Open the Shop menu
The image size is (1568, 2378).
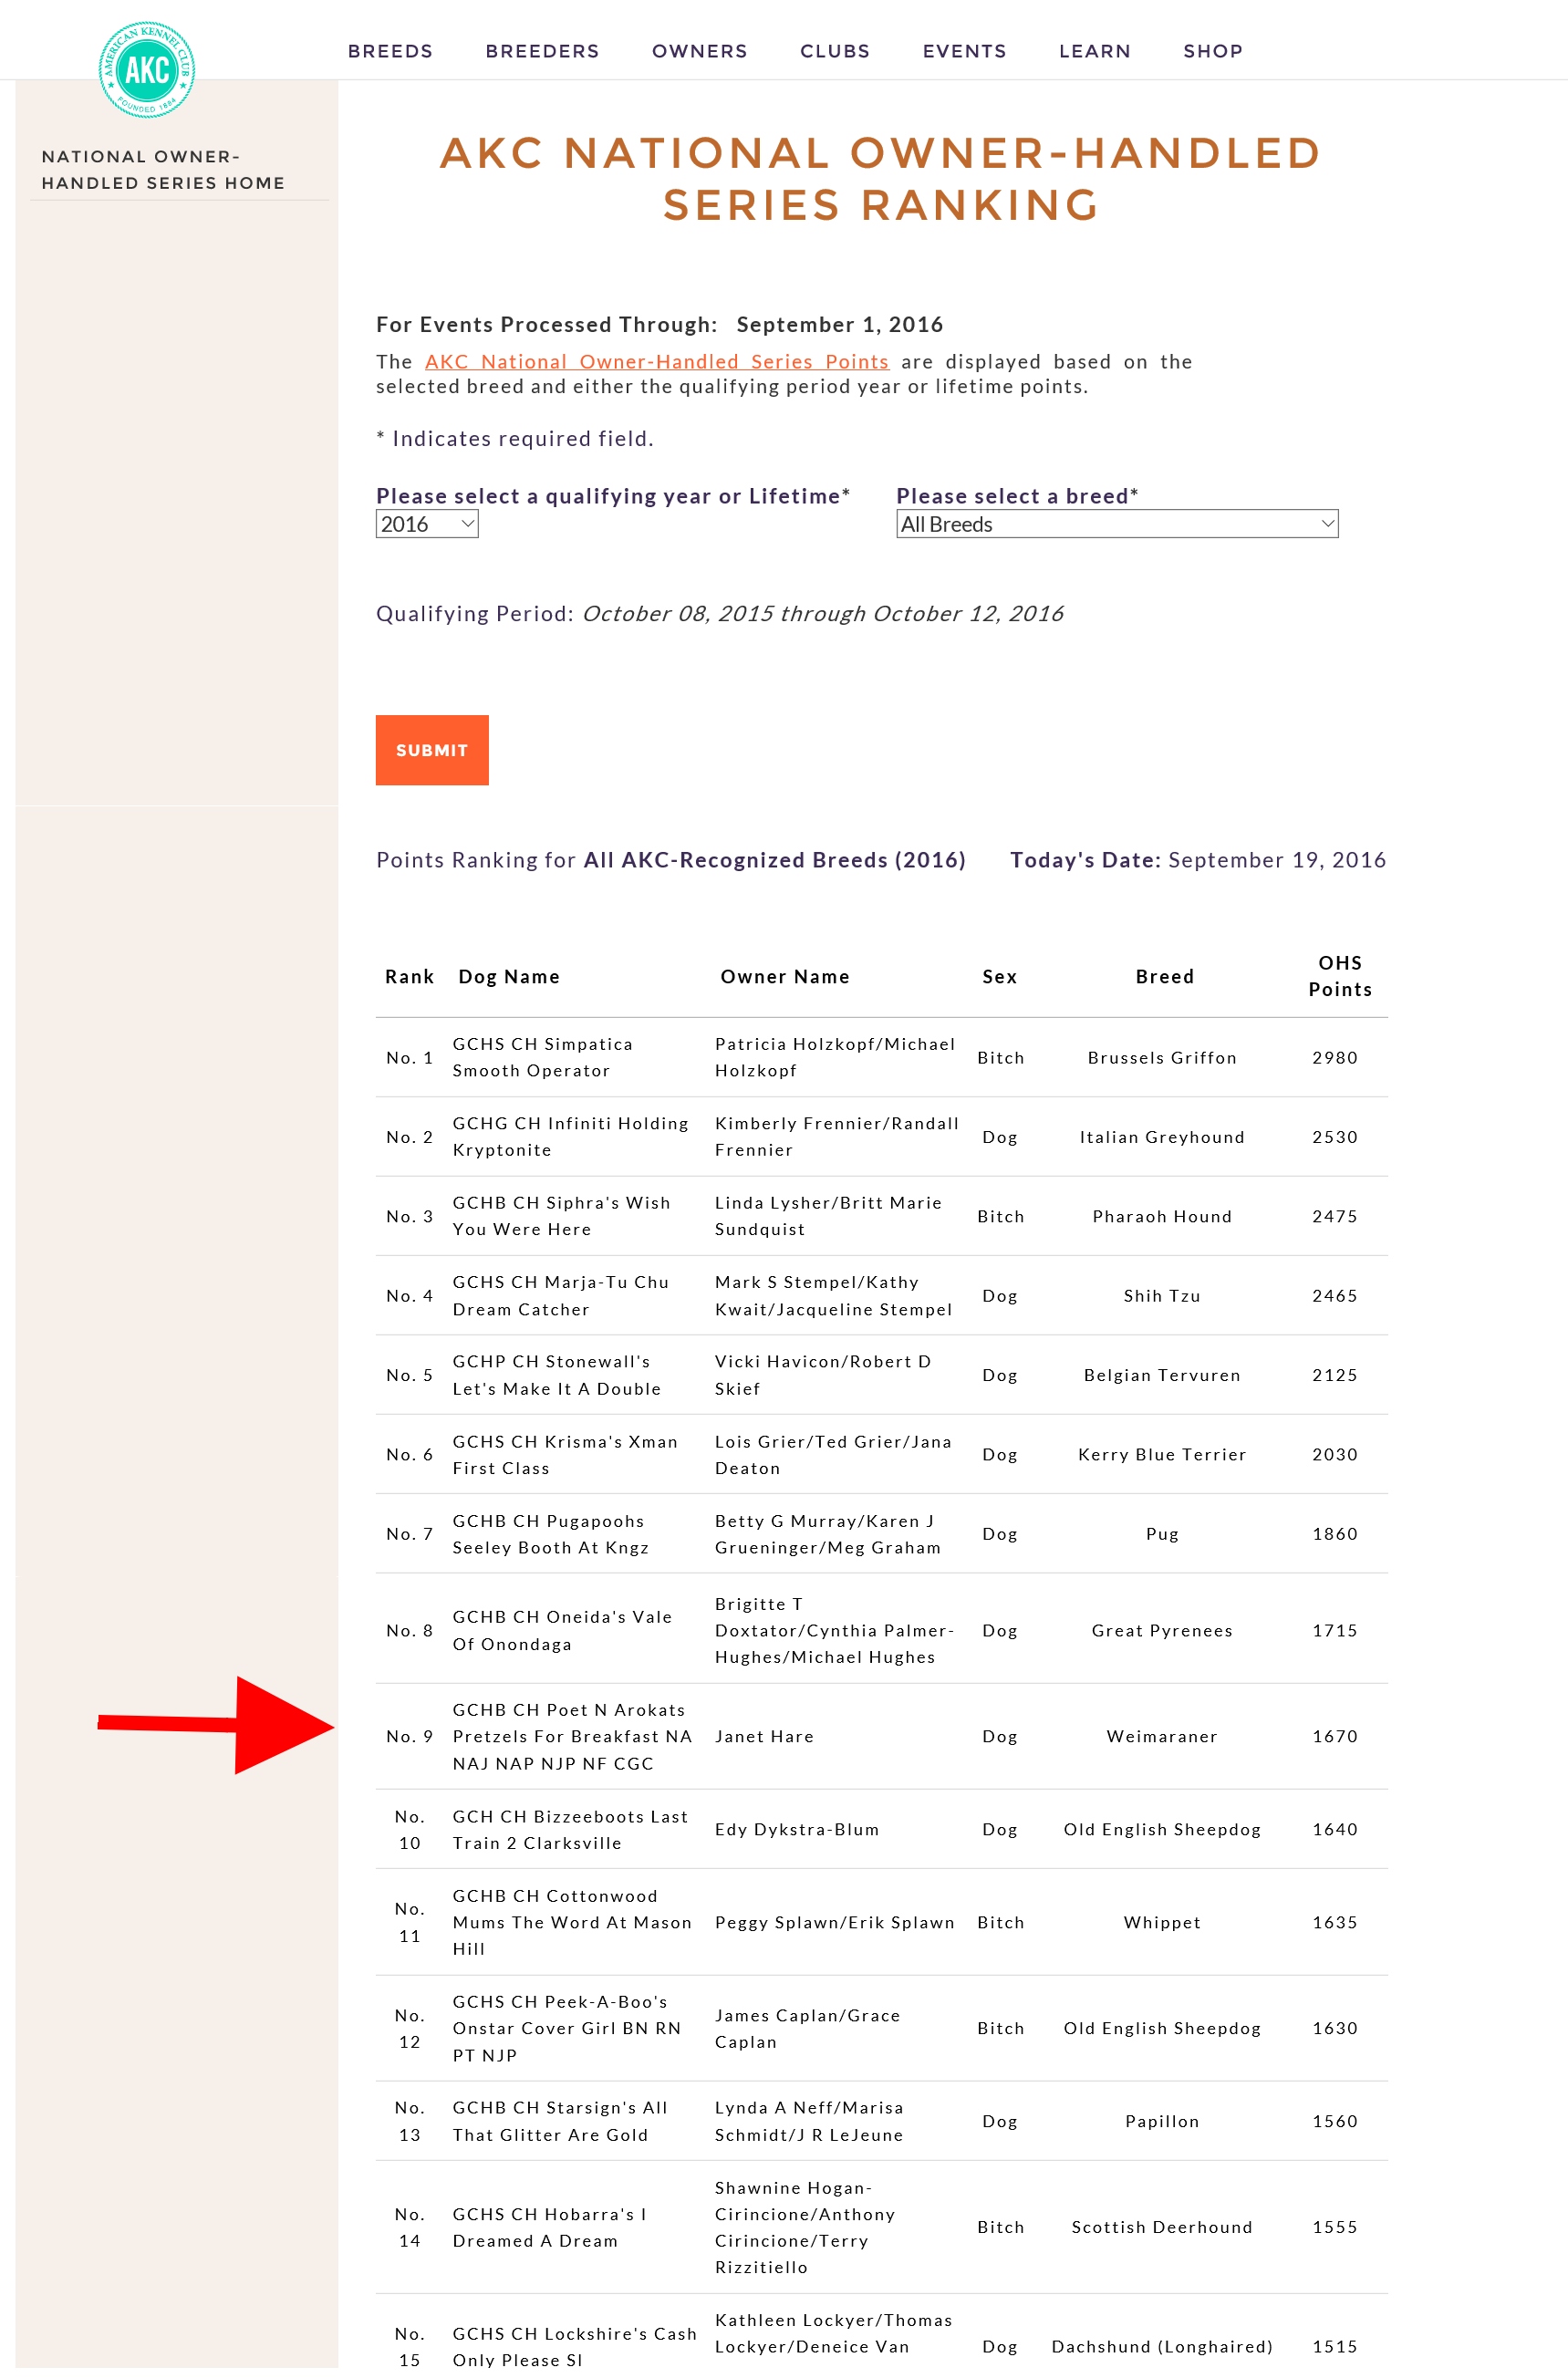pos(1213,51)
